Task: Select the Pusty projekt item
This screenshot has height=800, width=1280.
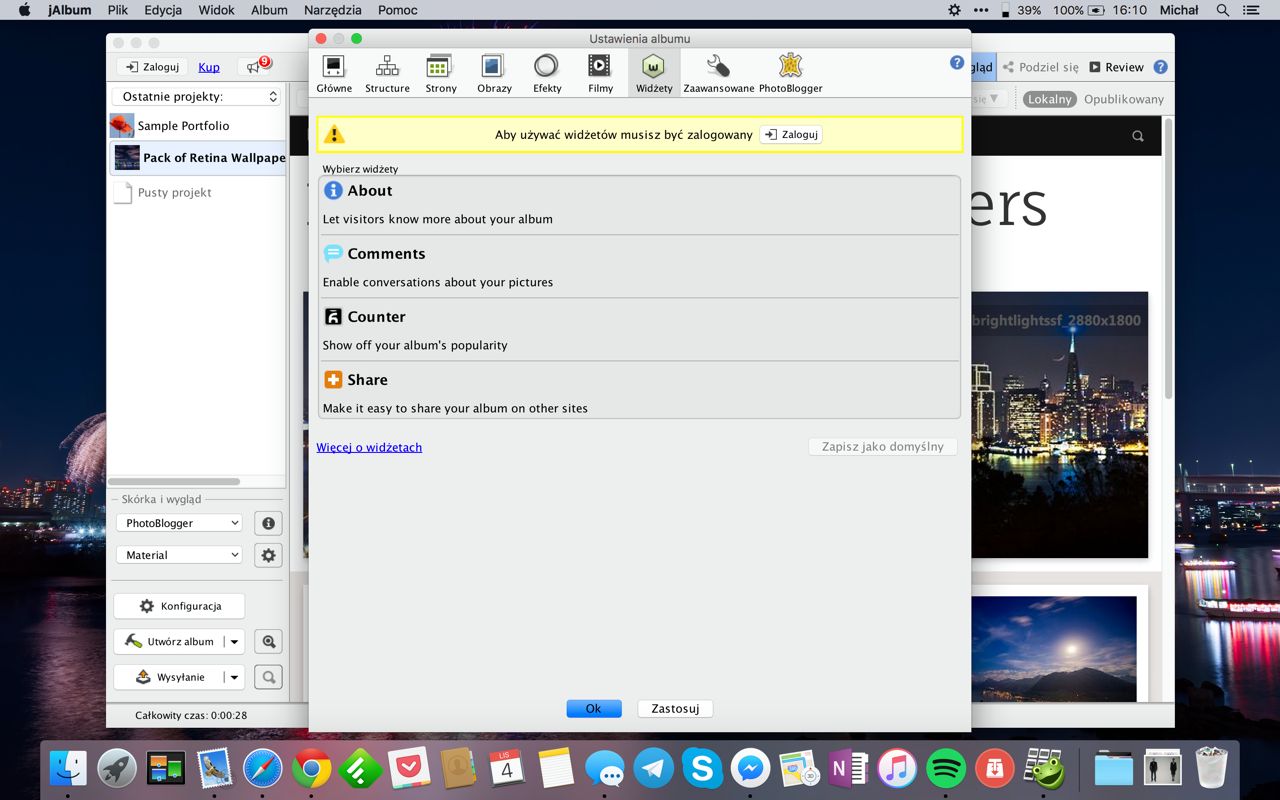Action: click(197, 192)
